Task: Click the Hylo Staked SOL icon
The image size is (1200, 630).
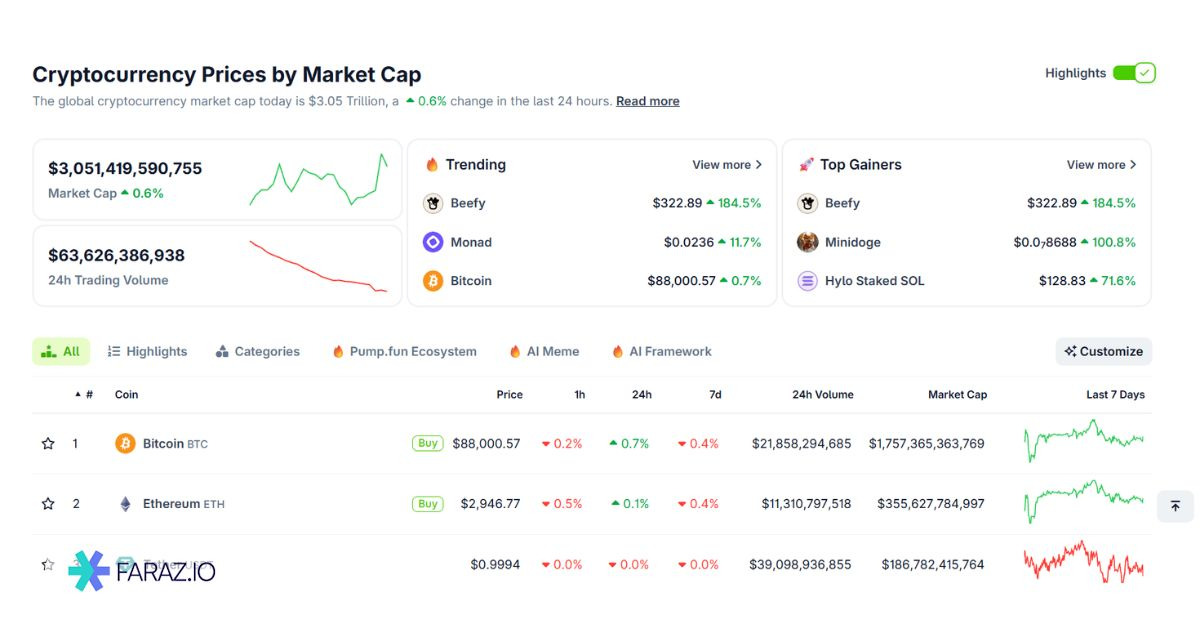Action: [x=806, y=281]
